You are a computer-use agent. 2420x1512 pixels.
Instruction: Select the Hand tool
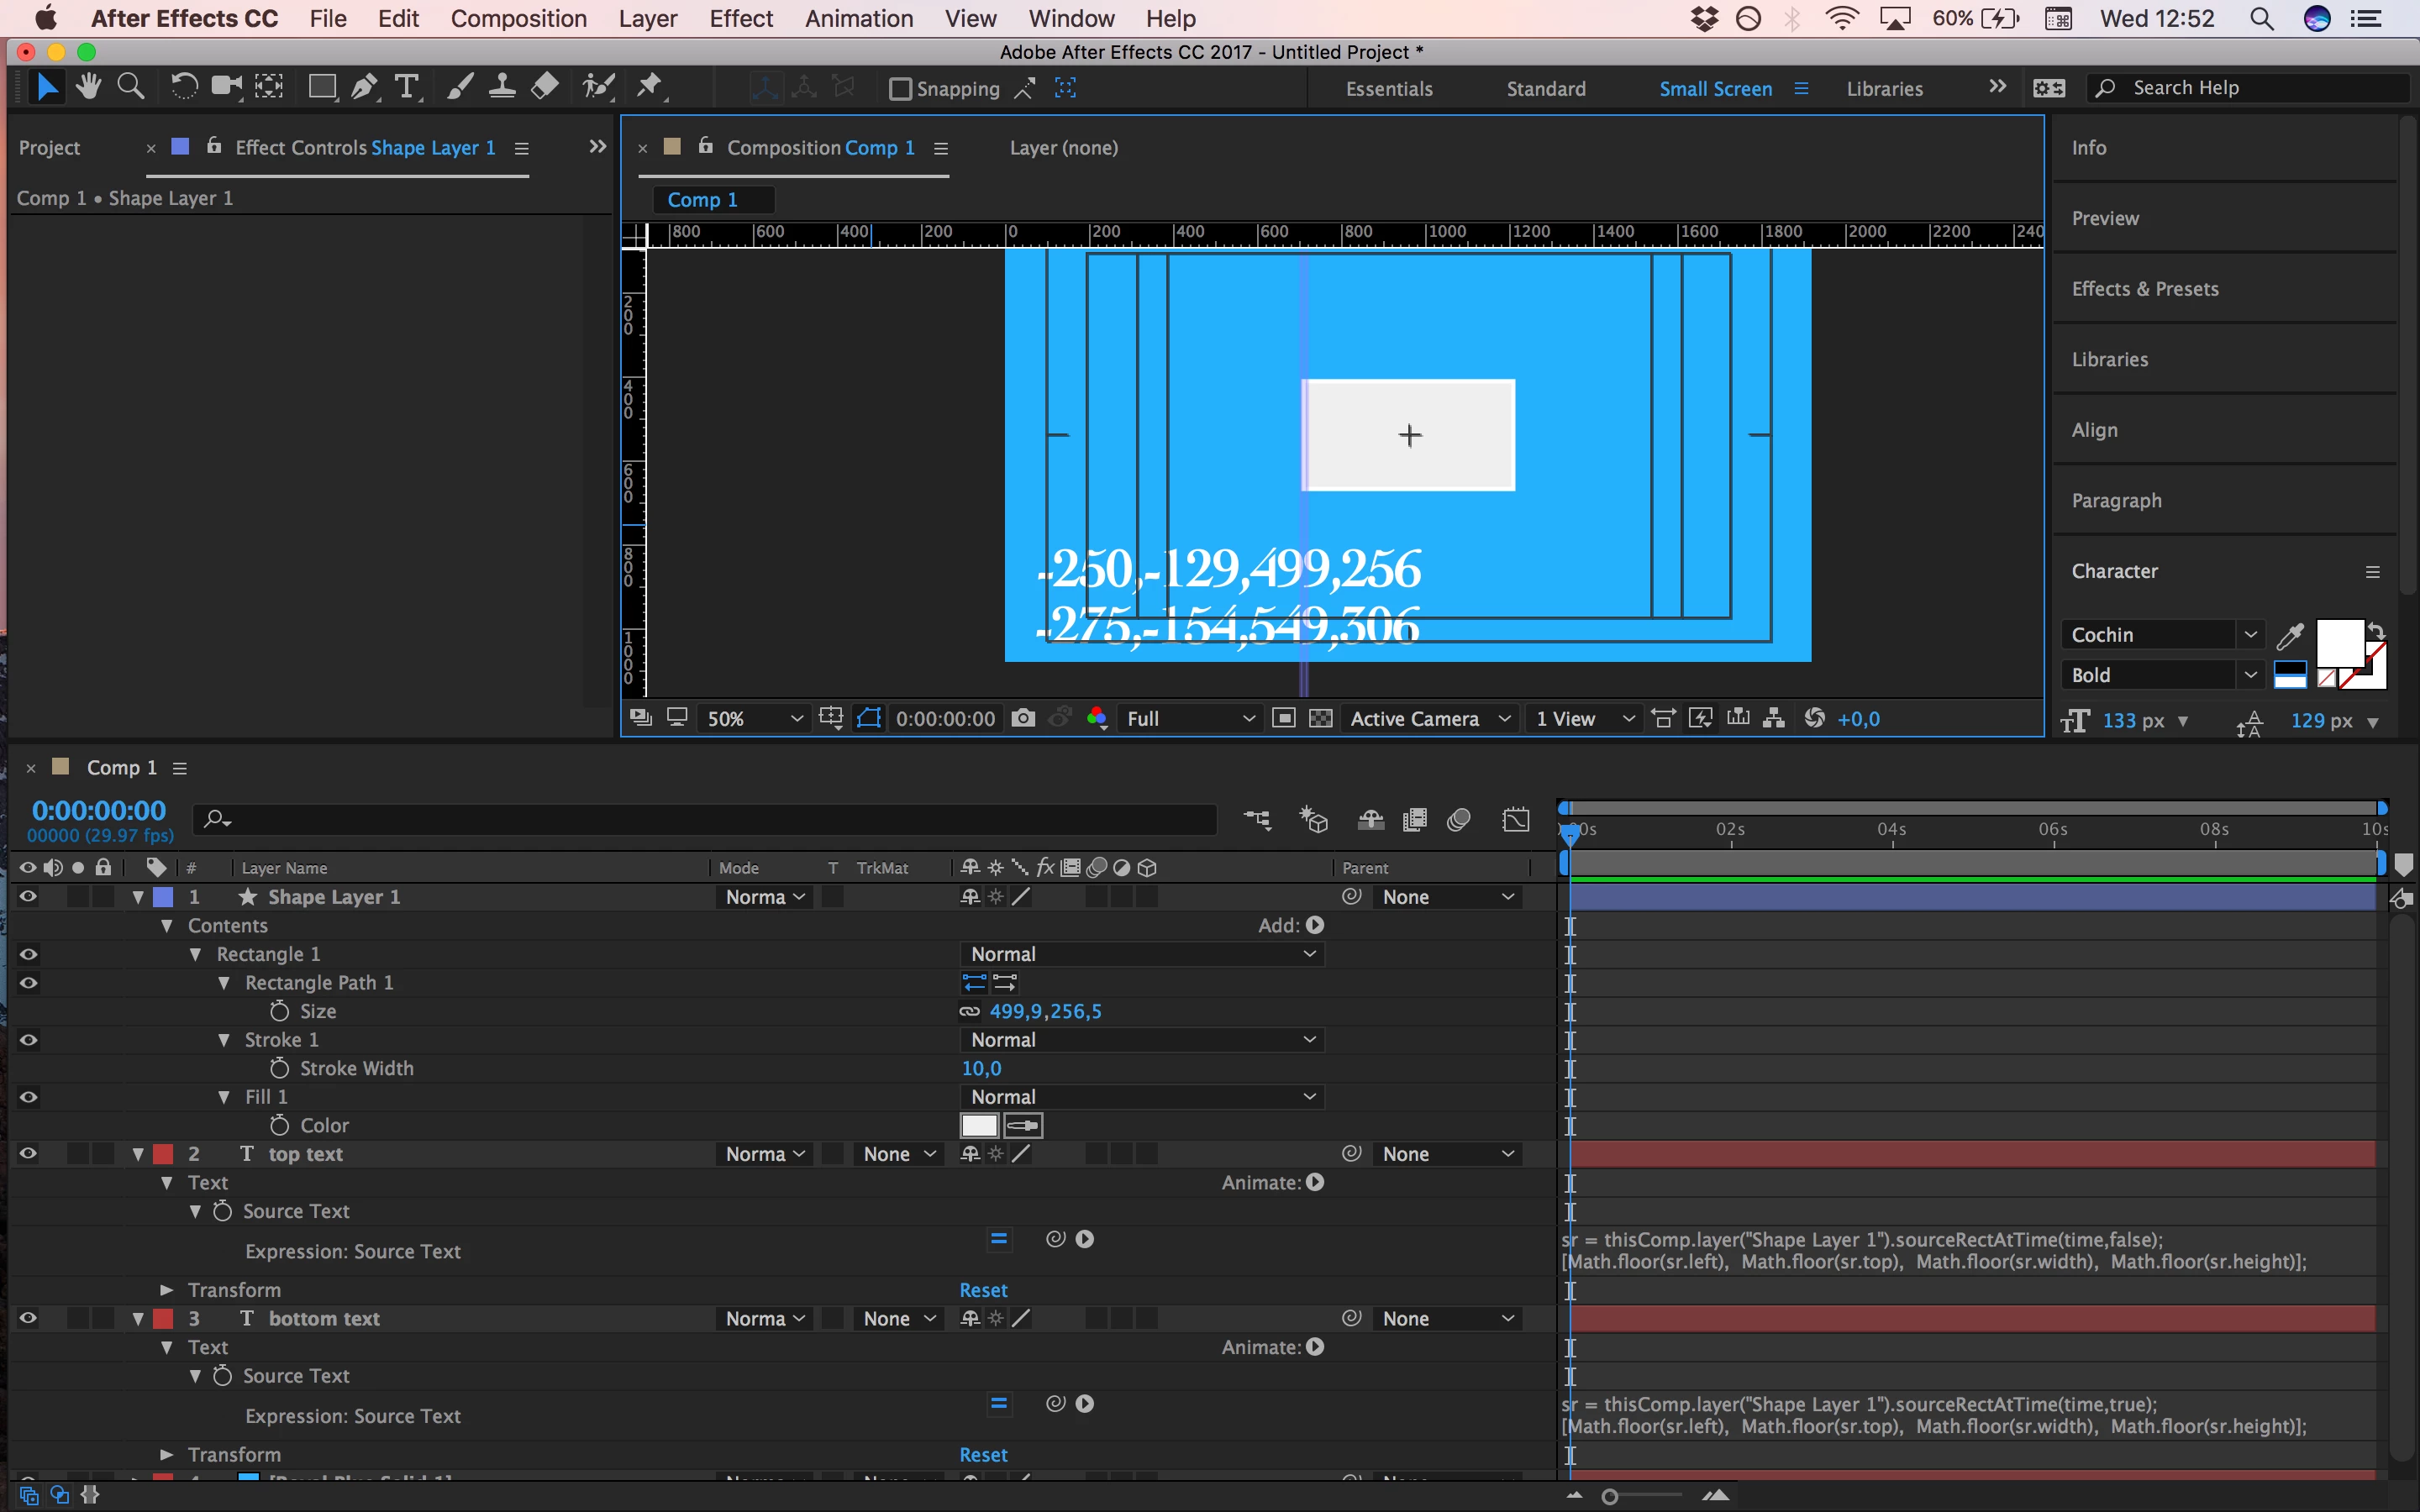pos(88,88)
